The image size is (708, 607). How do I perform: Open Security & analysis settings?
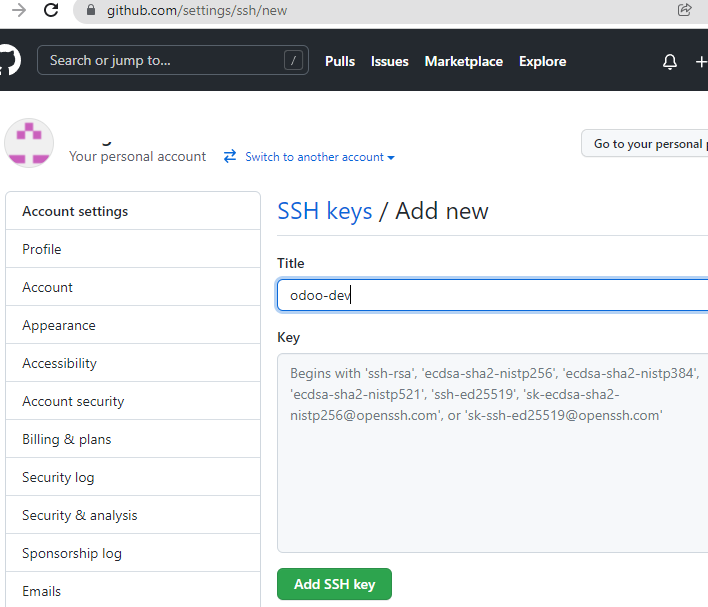(133, 514)
